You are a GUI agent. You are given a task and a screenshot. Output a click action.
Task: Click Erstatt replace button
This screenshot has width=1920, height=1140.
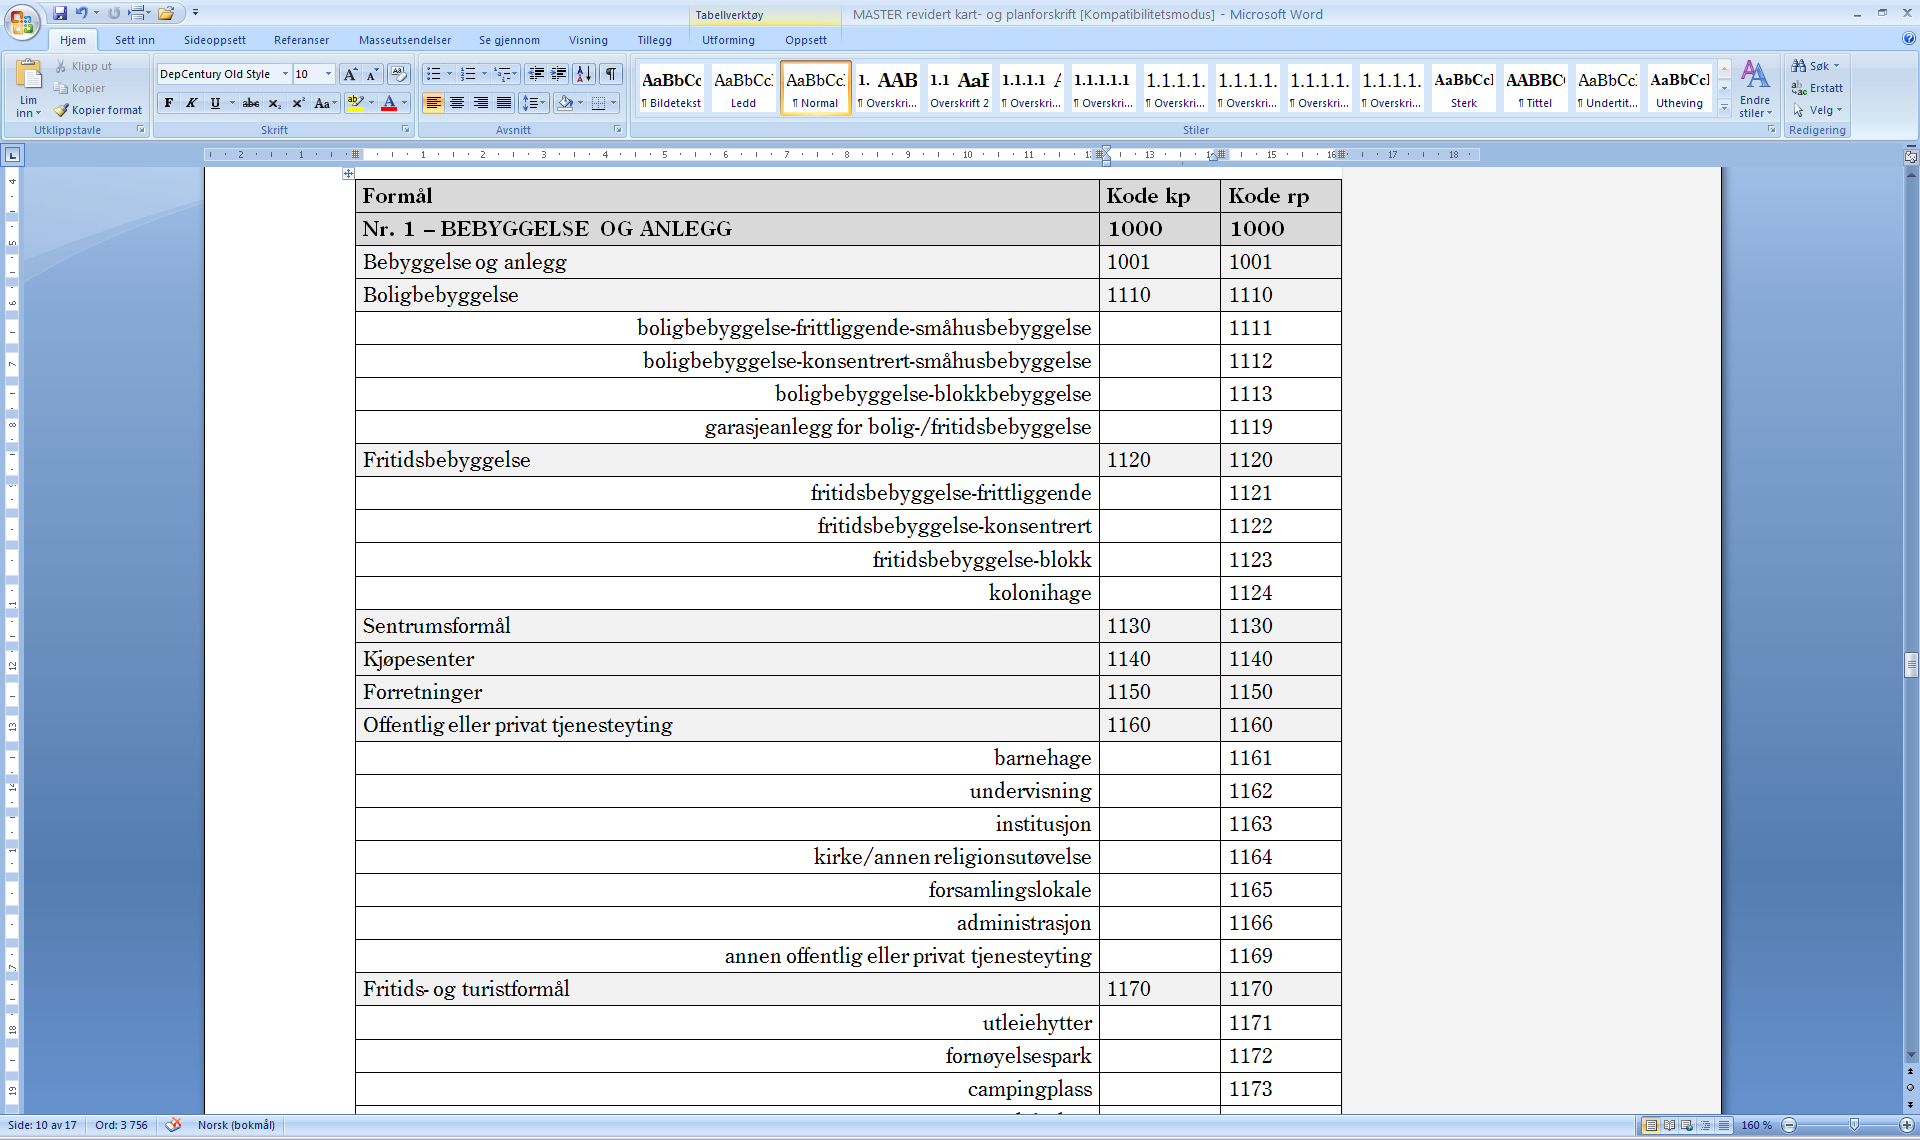1818,88
